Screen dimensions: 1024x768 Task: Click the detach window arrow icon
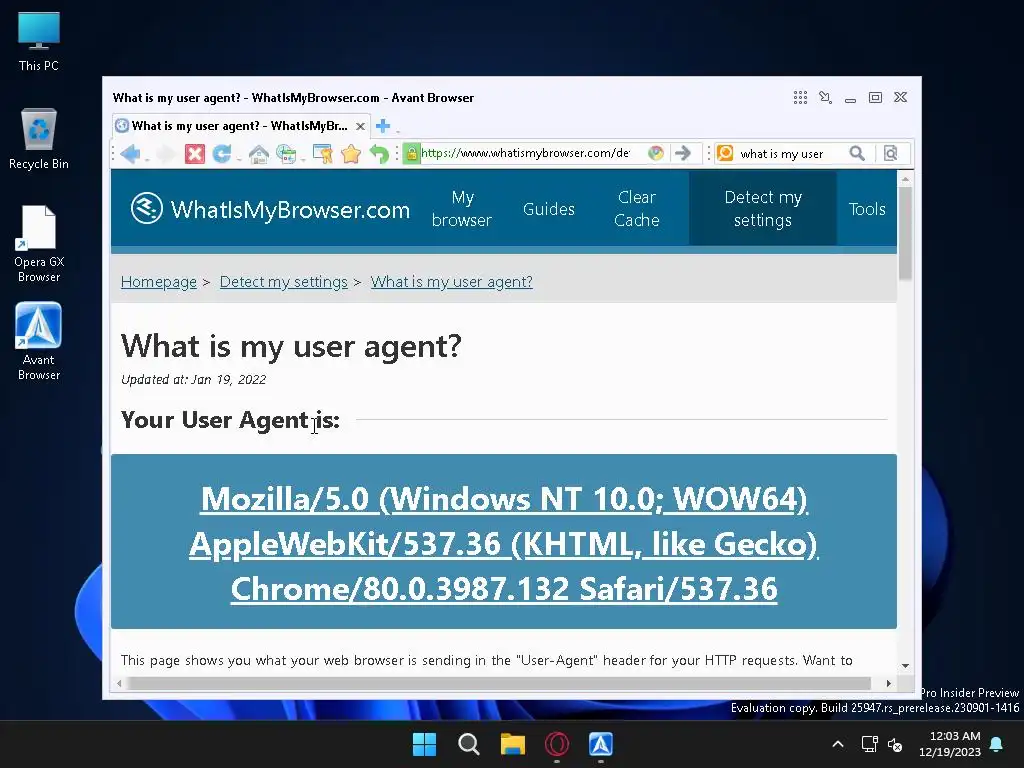click(825, 97)
